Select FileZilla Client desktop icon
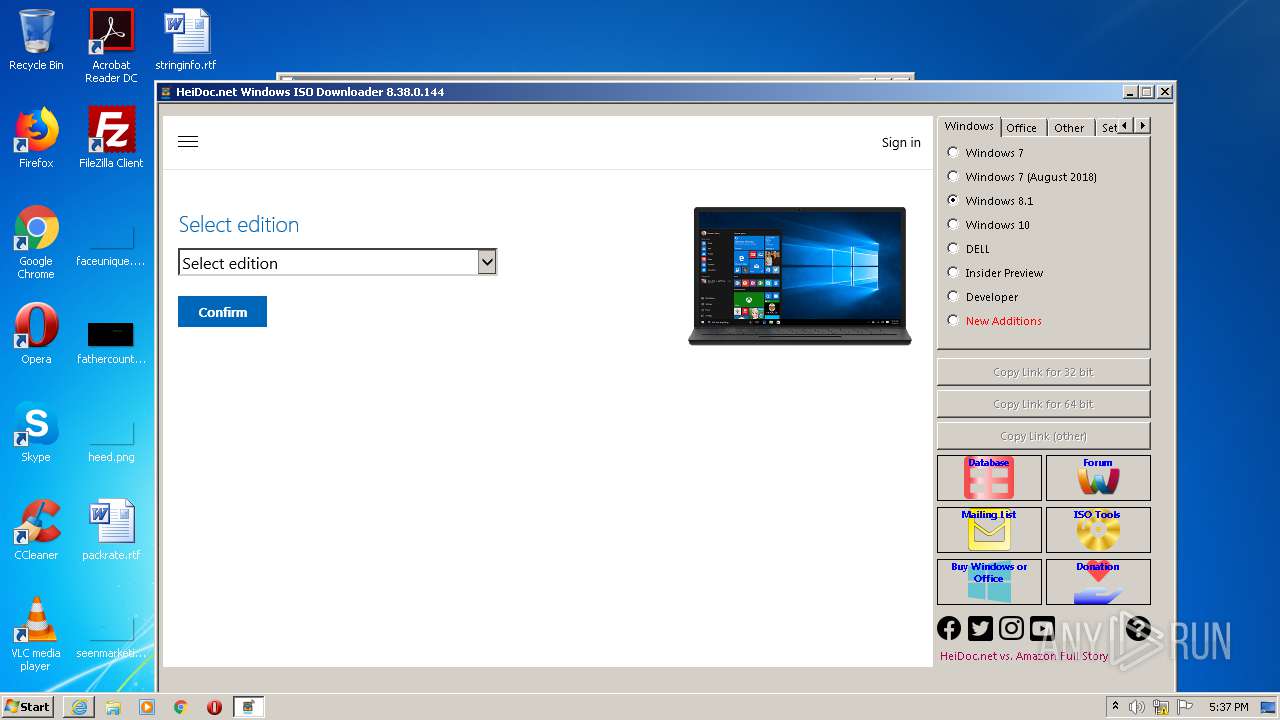 pyautogui.click(x=111, y=138)
